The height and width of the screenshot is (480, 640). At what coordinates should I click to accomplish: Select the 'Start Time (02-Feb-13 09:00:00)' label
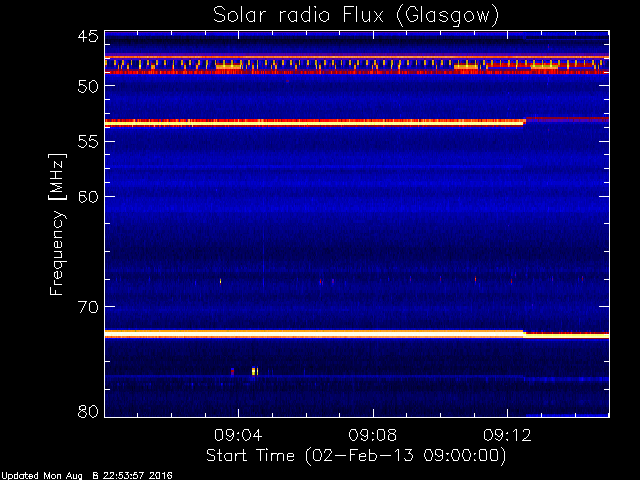click(356, 456)
